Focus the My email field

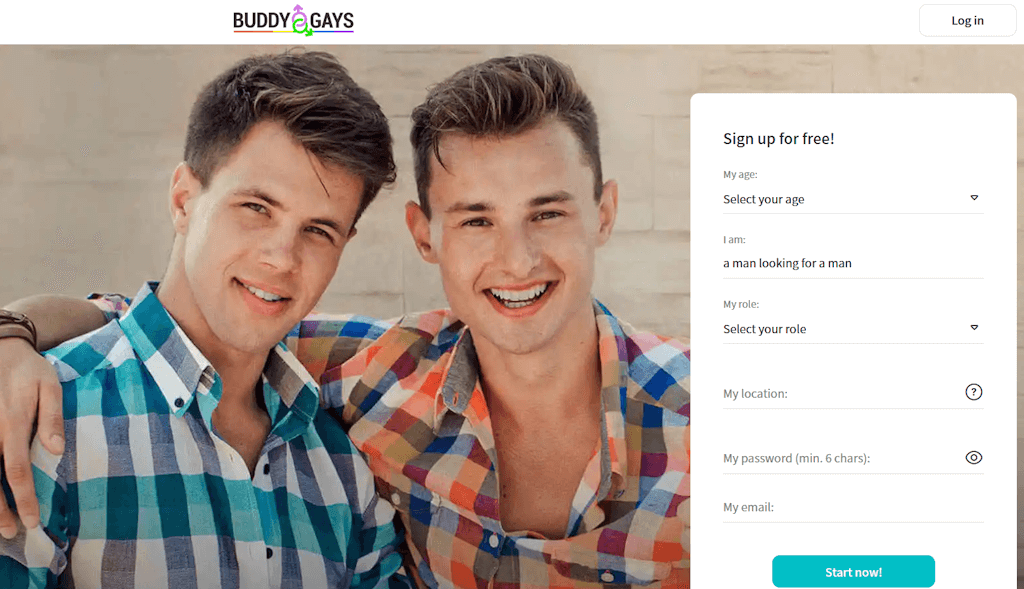pyautogui.click(x=853, y=507)
